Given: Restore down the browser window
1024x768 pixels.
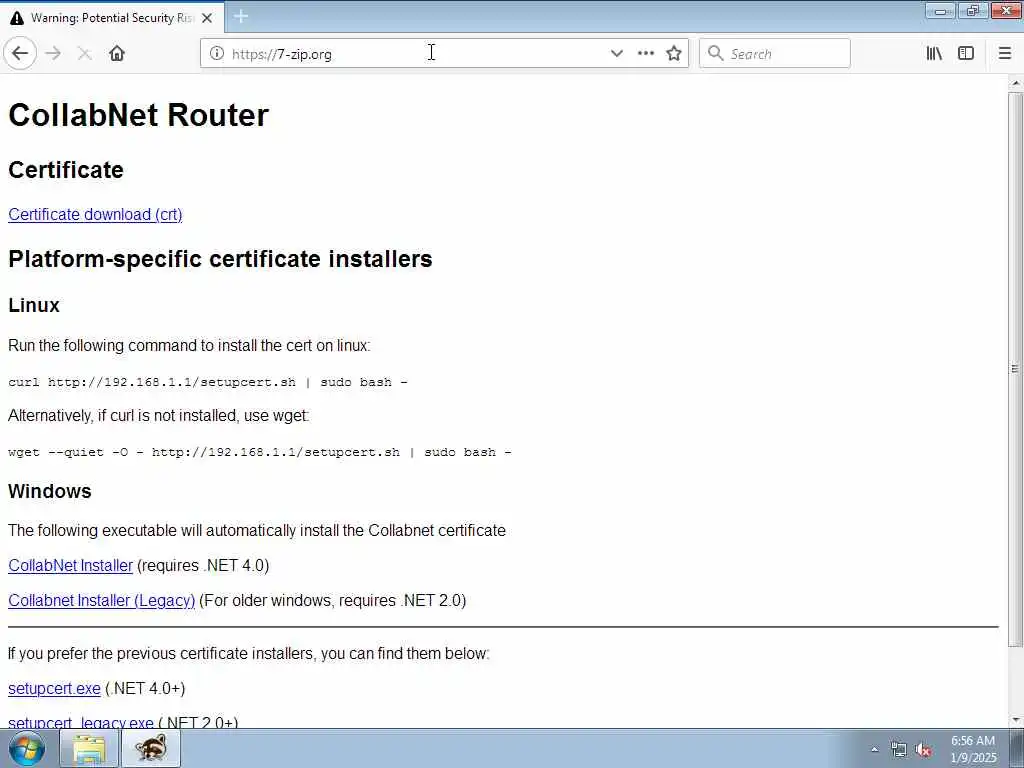Looking at the screenshot, I should tap(973, 11).
